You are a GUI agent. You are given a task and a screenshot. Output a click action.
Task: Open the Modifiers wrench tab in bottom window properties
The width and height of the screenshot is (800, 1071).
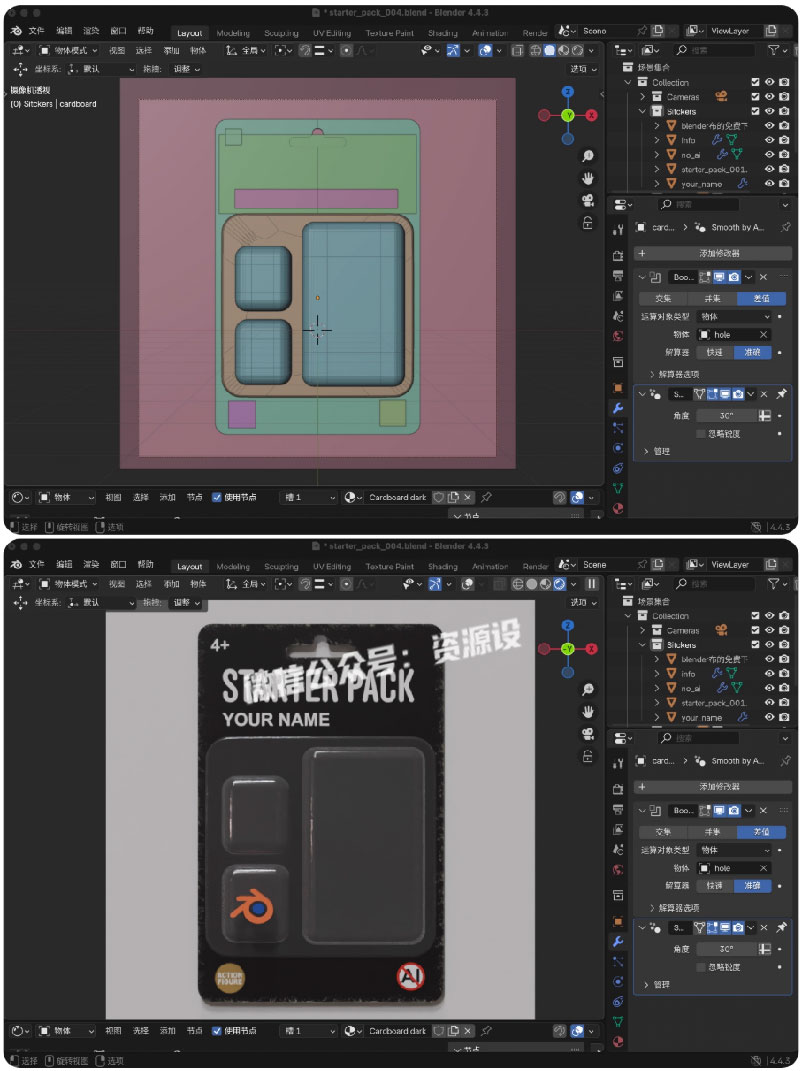(x=618, y=941)
